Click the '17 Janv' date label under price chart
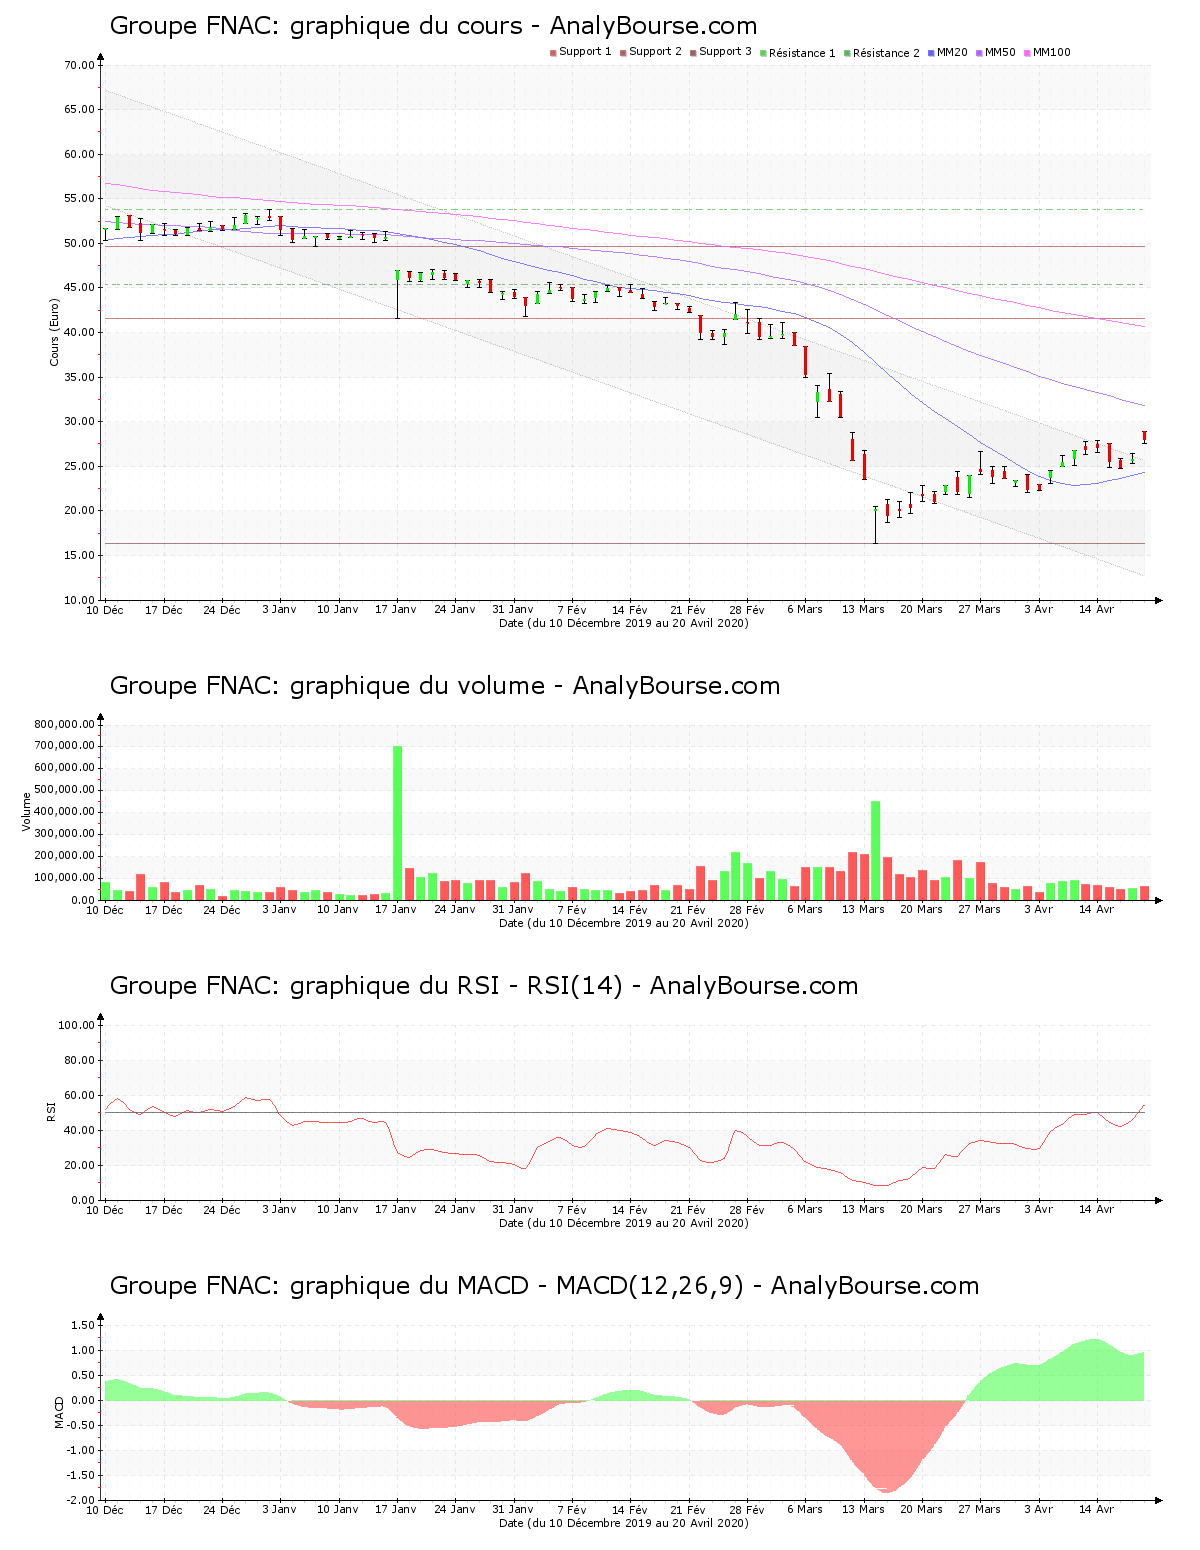This screenshot has width=1200, height=1550. point(396,610)
